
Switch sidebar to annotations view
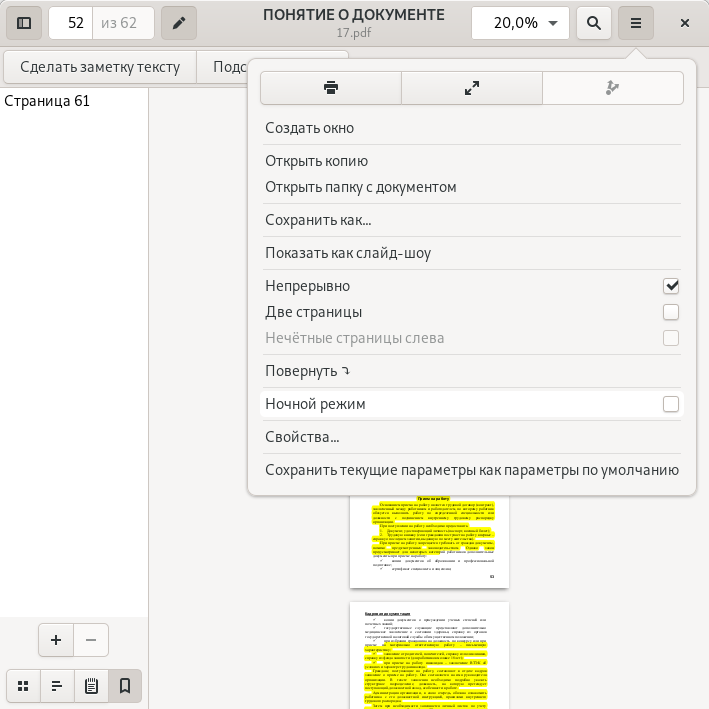point(91,686)
